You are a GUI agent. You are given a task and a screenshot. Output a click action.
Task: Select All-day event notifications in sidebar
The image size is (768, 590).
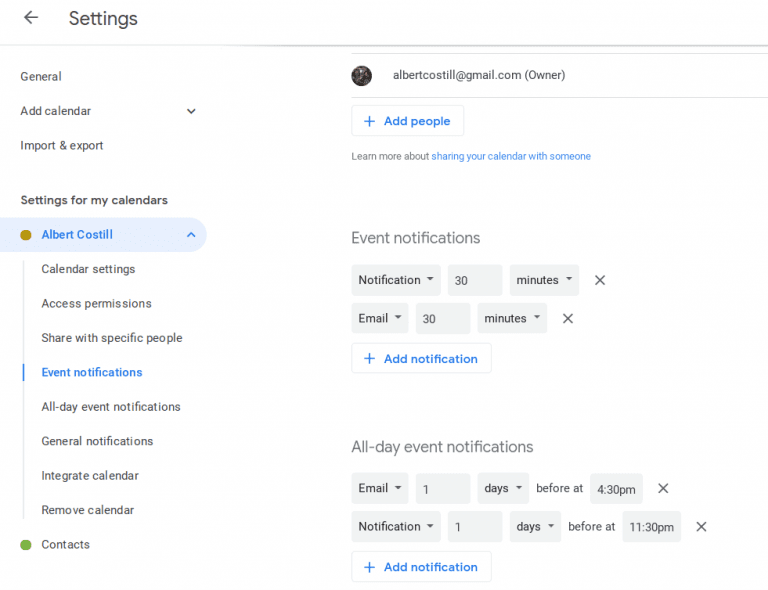[111, 407]
